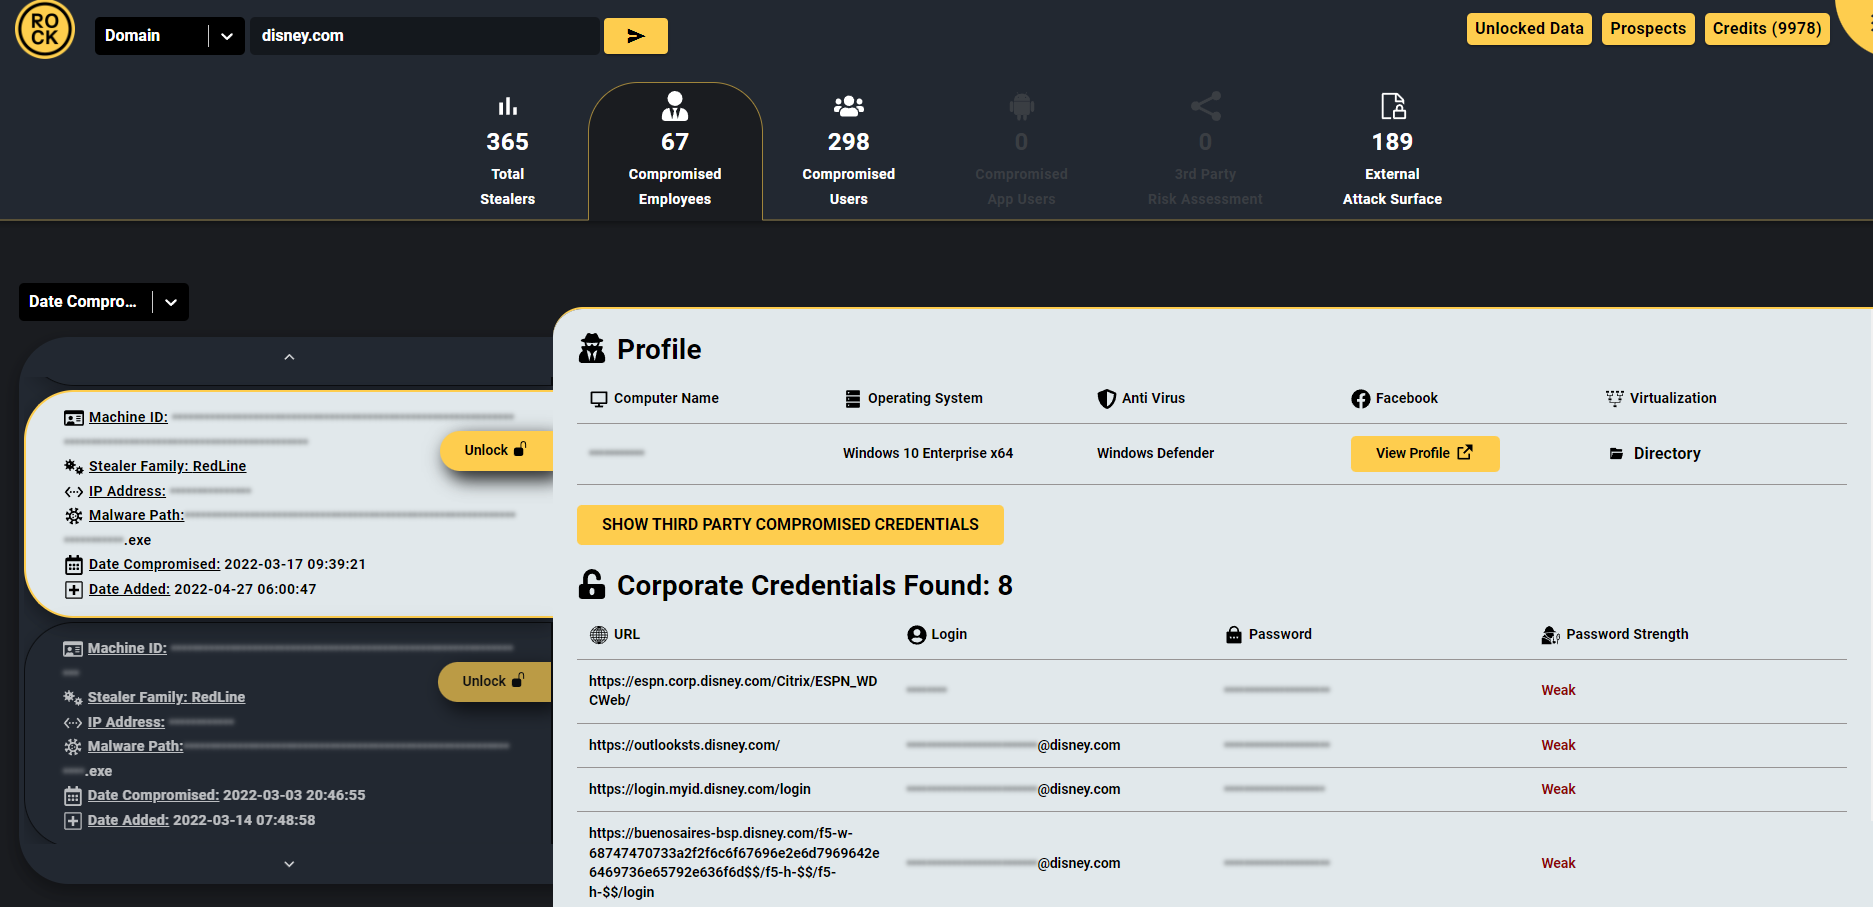Unlock the machine compromised on 2022-03-03

[494, 682]
